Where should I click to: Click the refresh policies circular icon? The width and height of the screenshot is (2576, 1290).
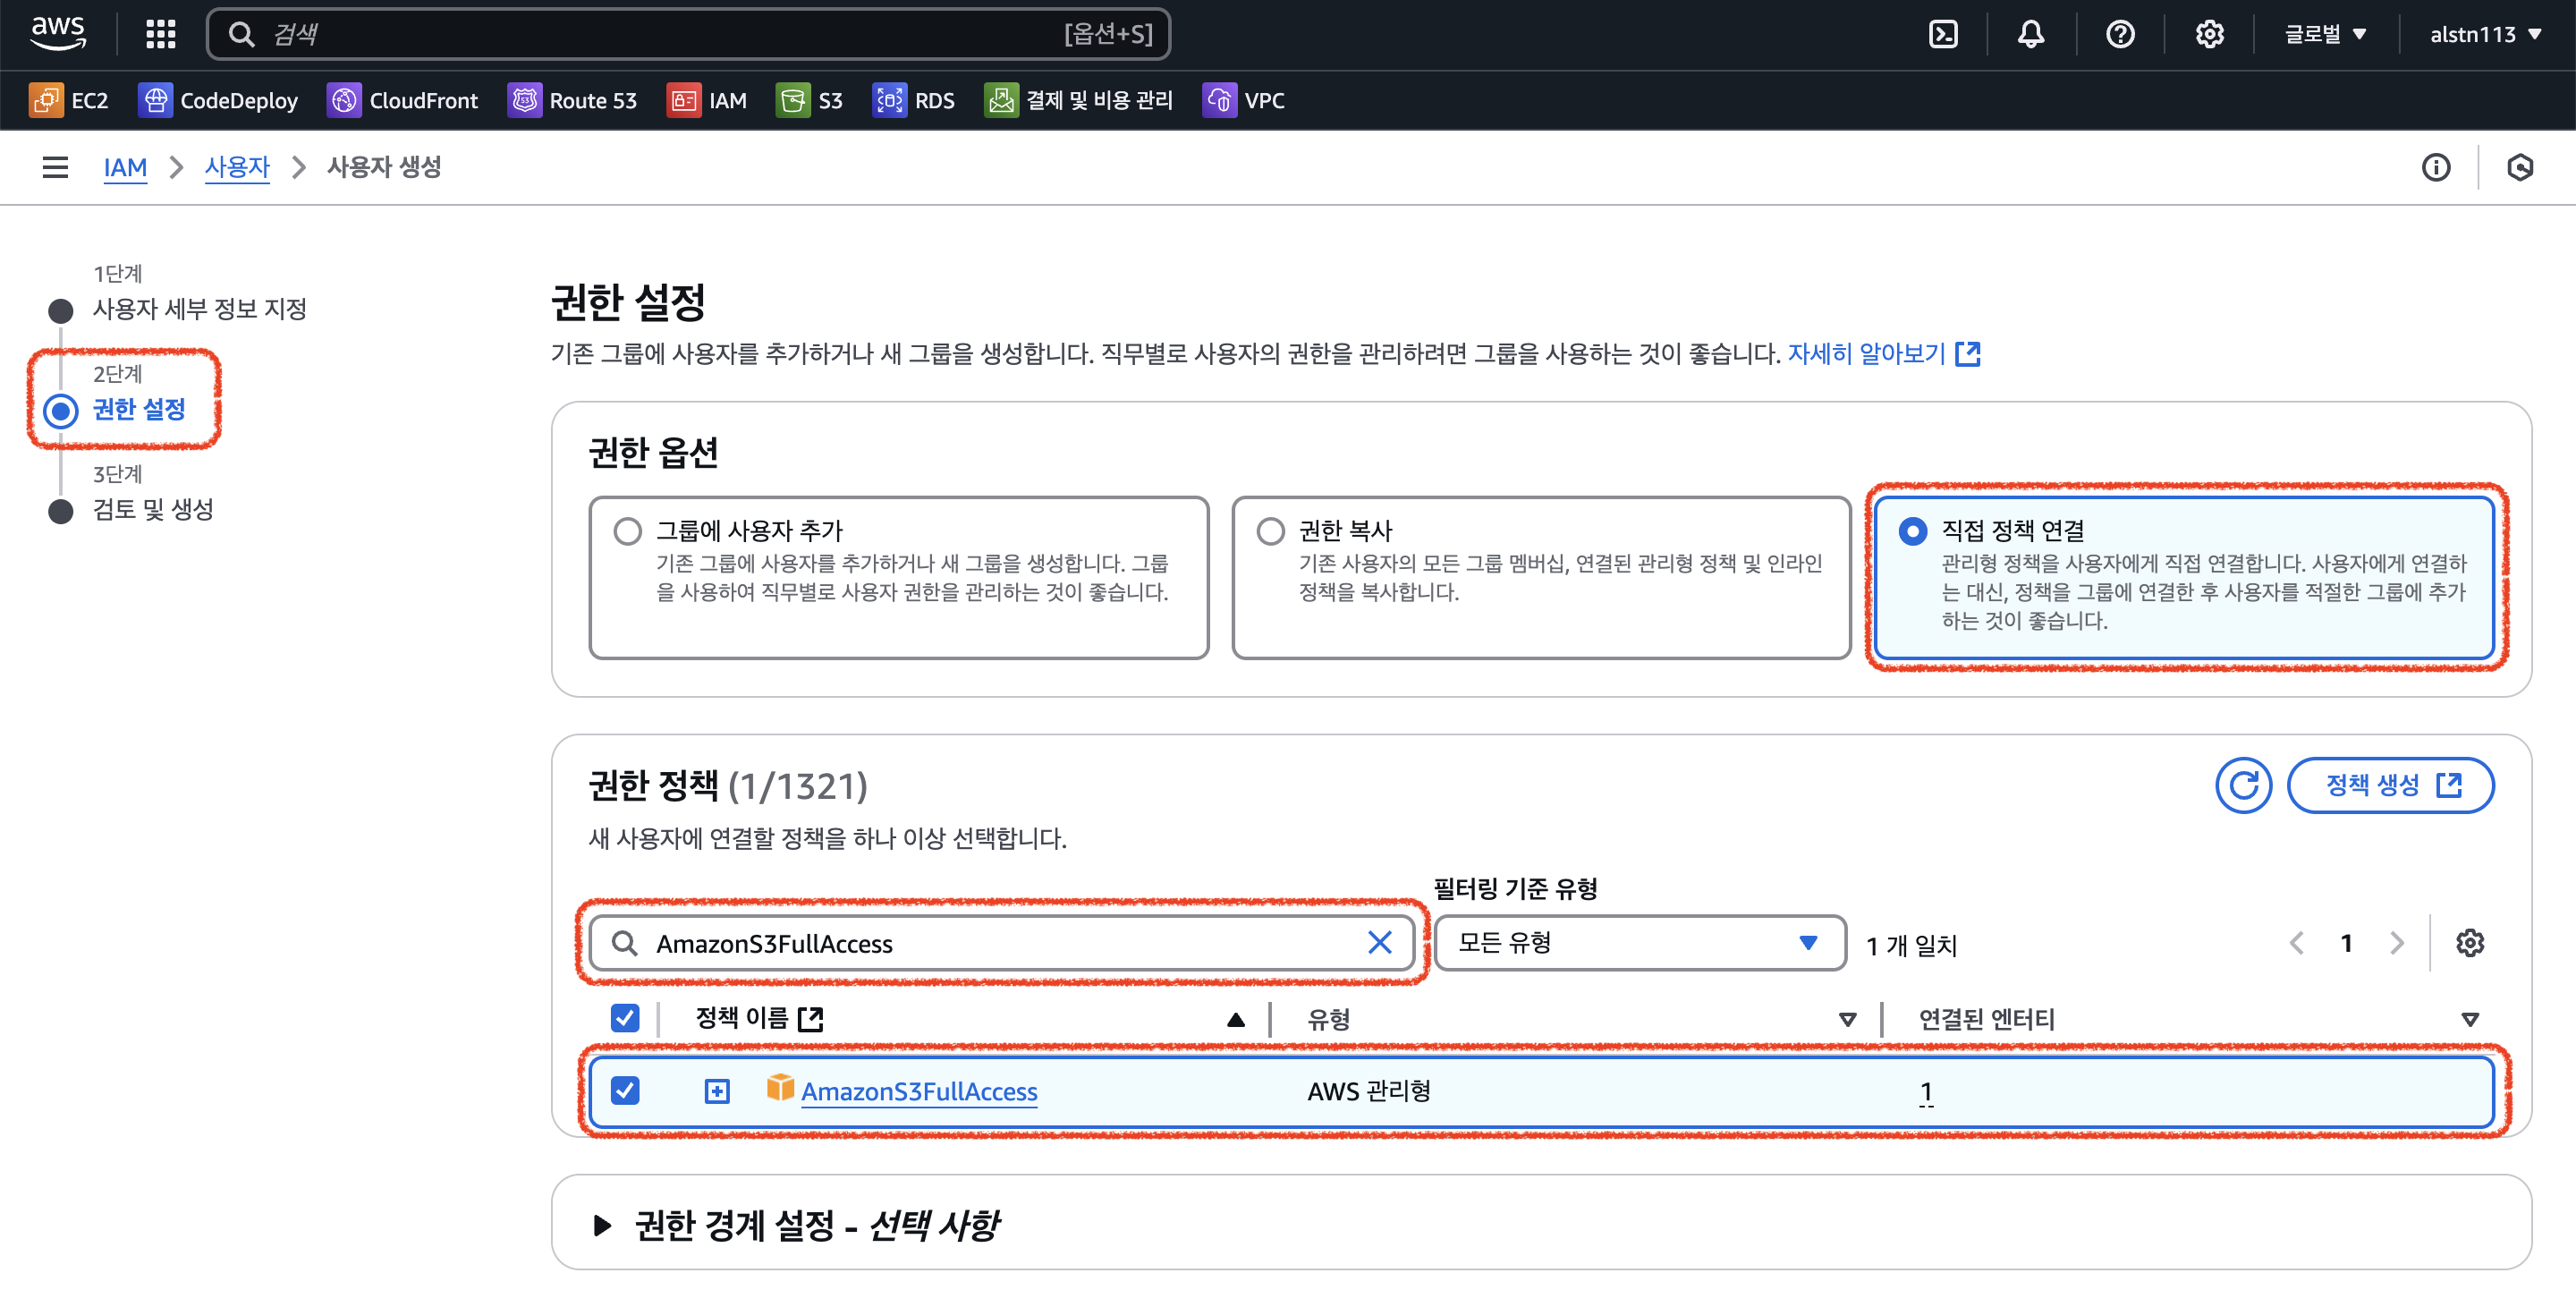[x=2242, y=785]
